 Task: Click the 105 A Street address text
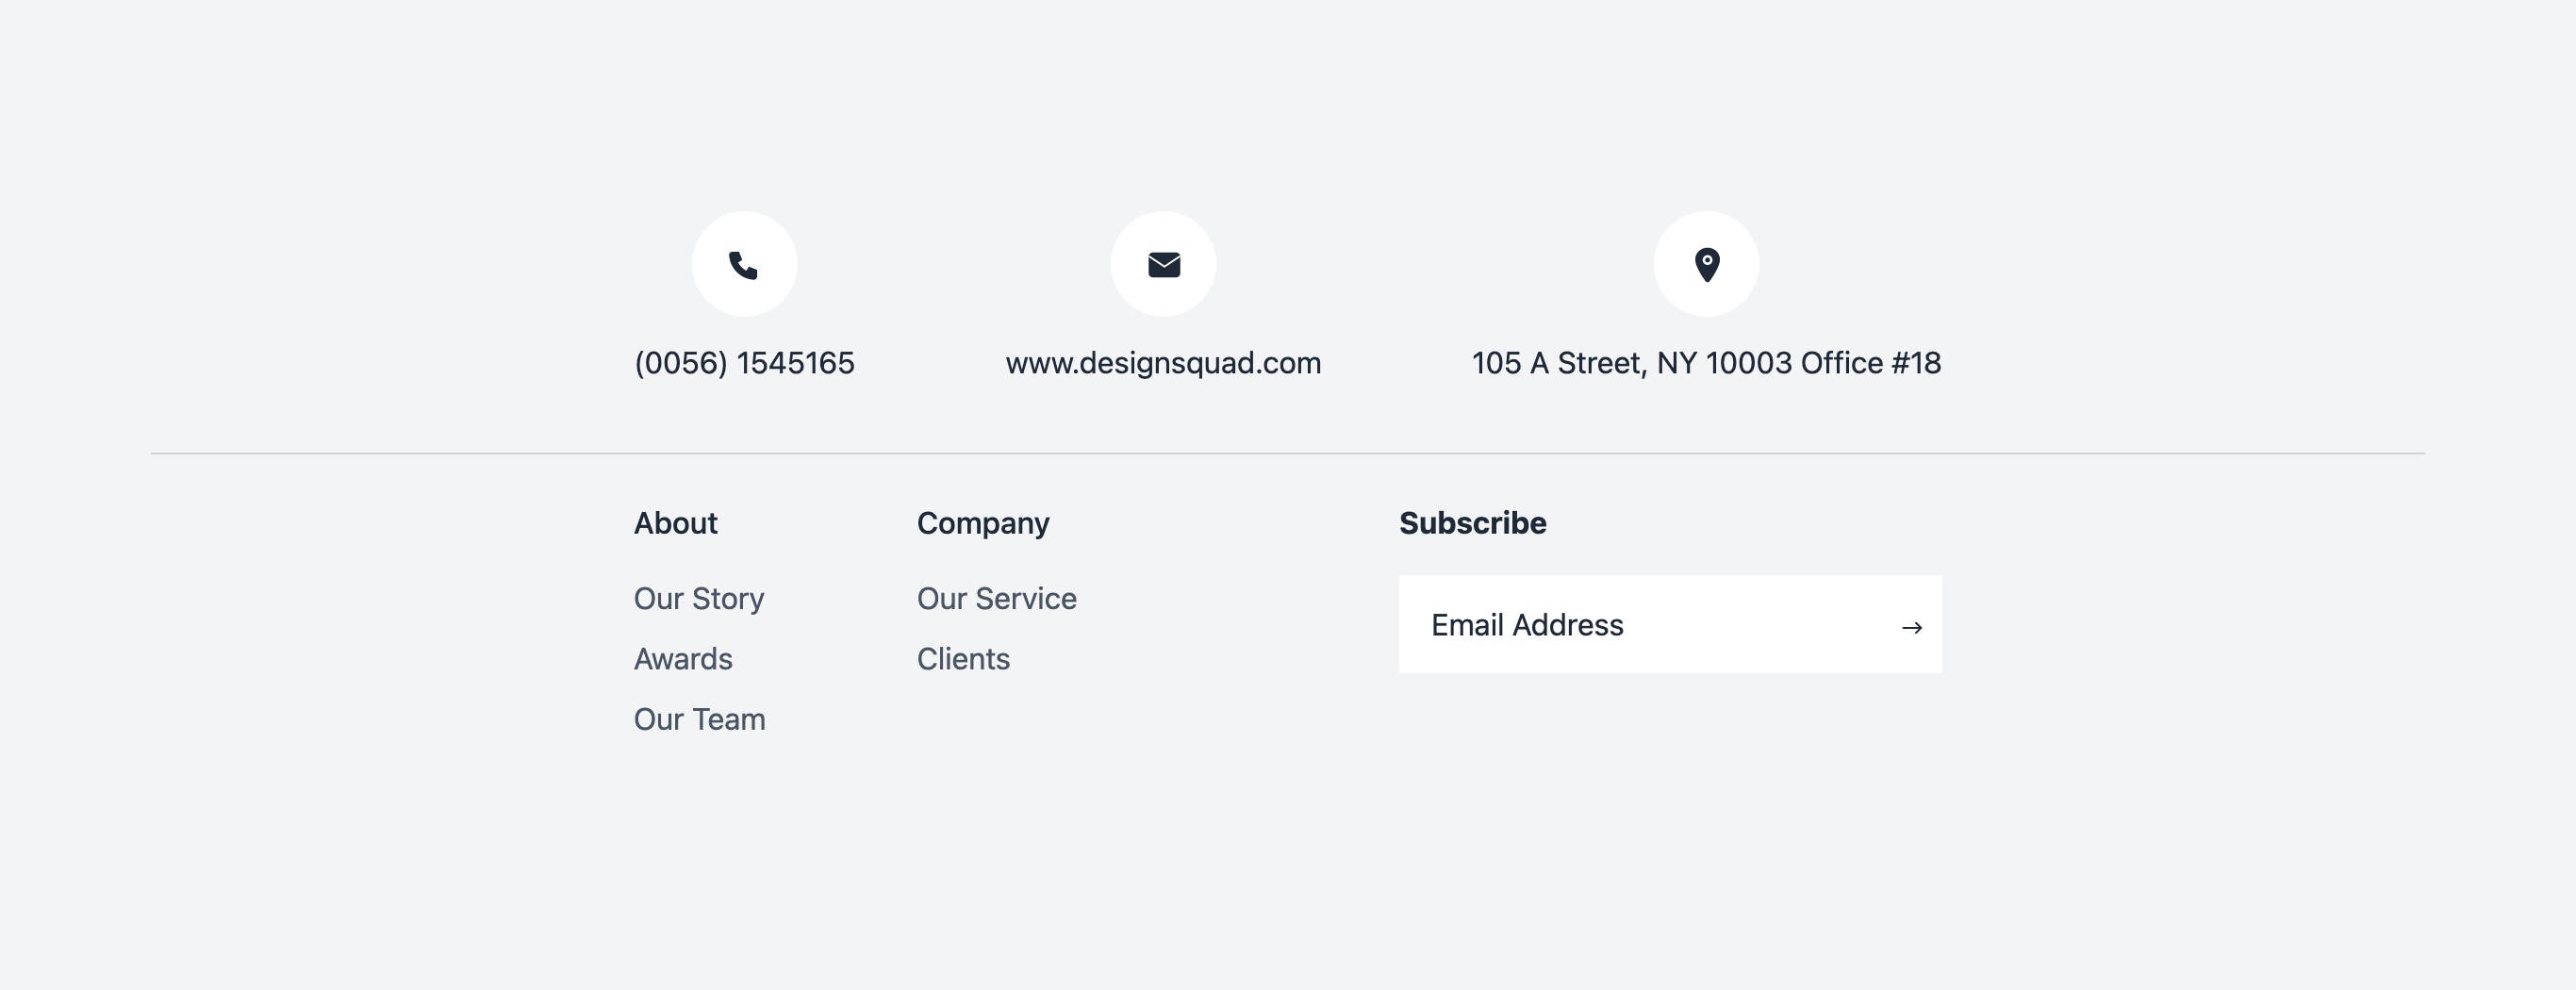pyautogui.click(x=1706, y=363)
